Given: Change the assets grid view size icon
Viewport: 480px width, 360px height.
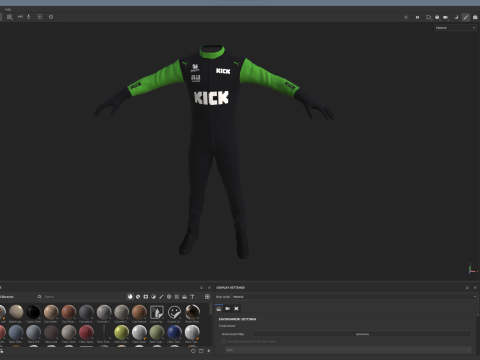Looking at the screenshot, I should click(x=207, y=296).
